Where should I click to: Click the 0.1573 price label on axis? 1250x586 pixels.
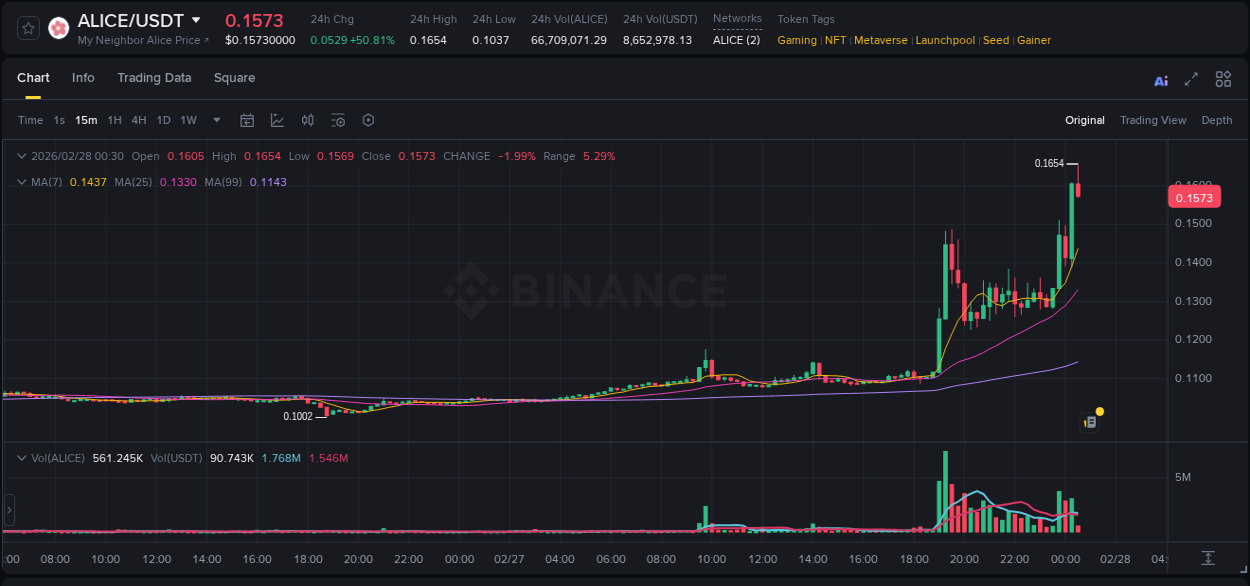point(1196,197)
